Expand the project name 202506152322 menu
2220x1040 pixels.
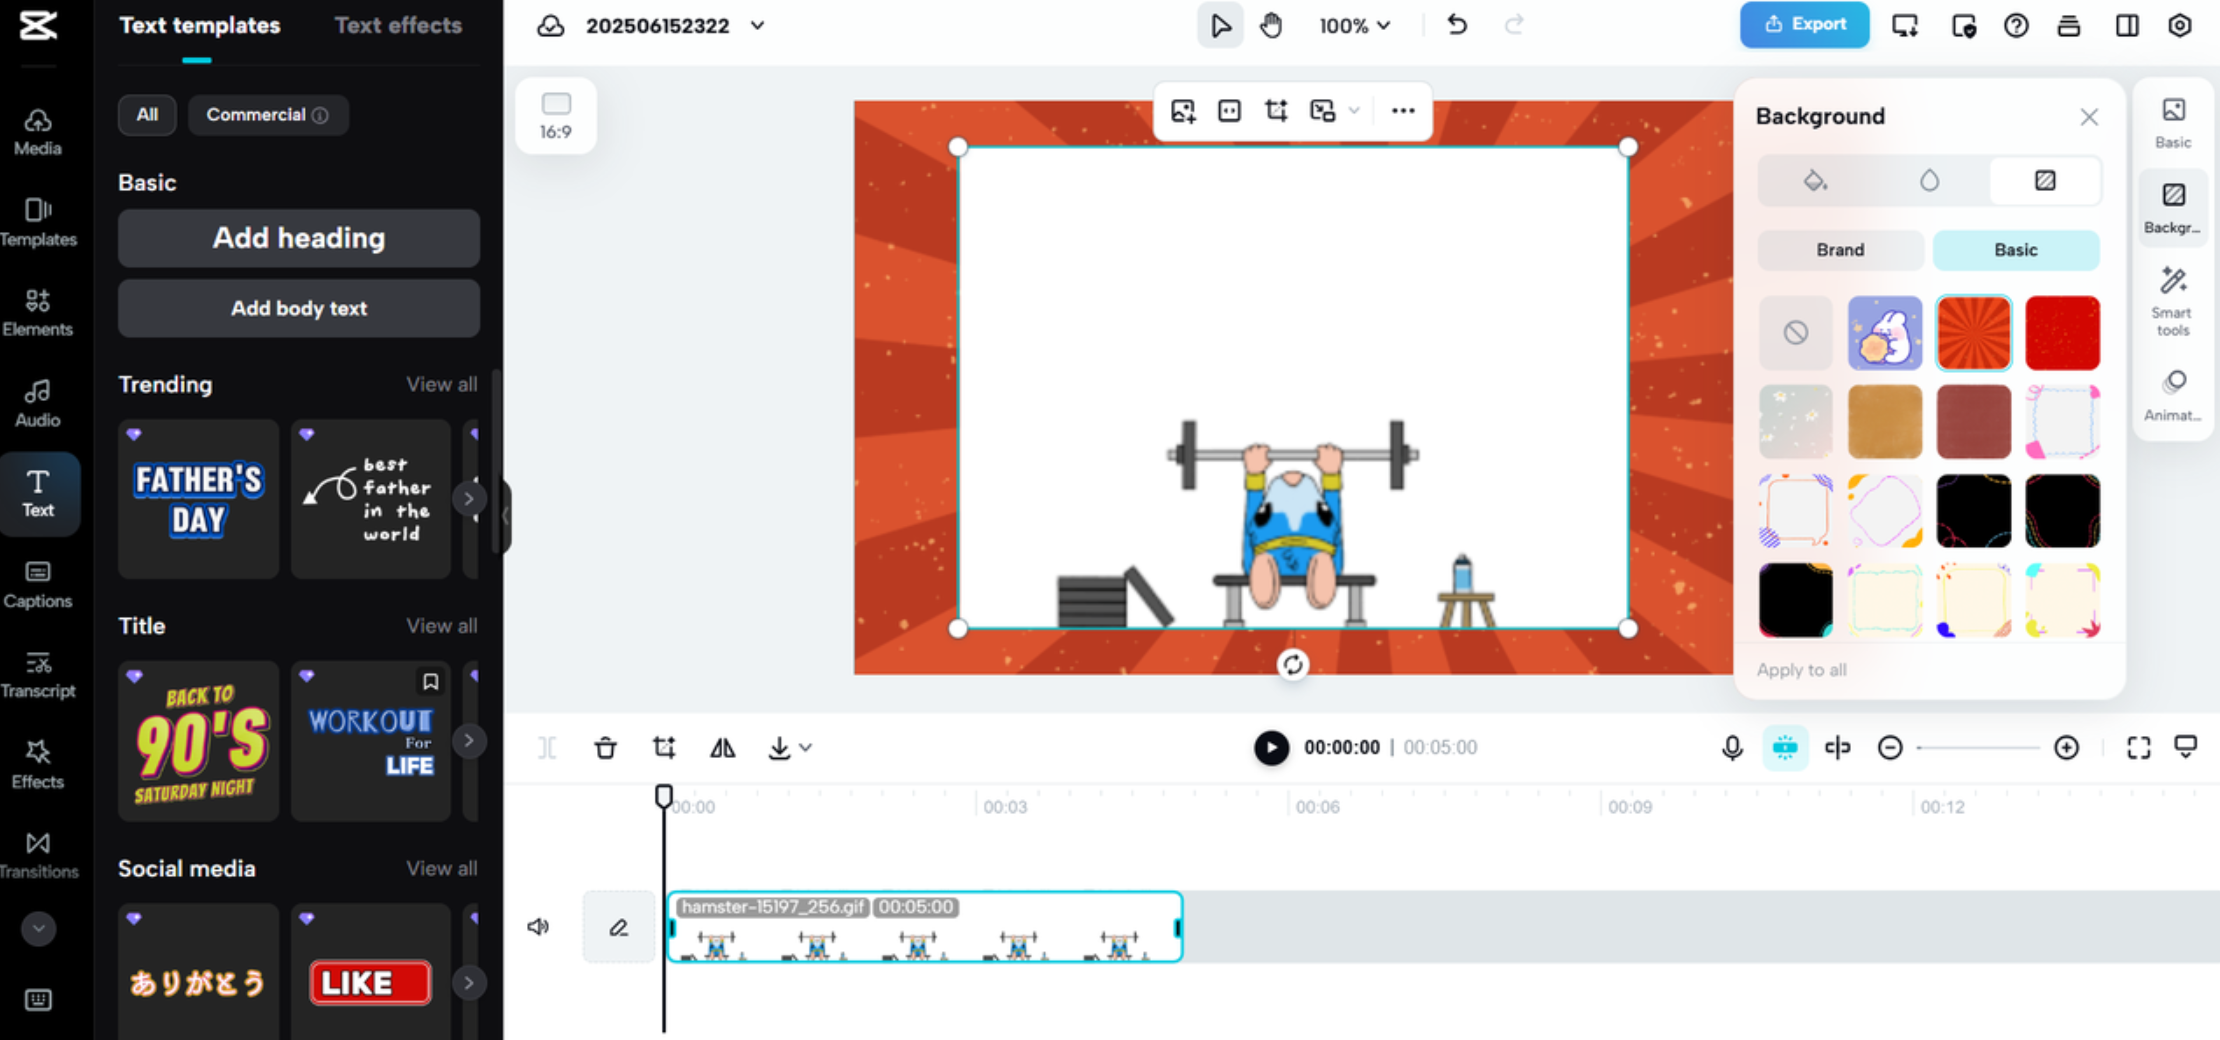pos(757,25)
